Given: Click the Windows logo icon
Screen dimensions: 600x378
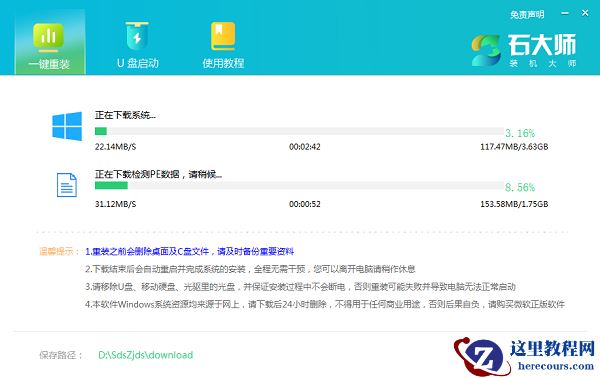Looking at the screenshot, I should tap(67, 126).
